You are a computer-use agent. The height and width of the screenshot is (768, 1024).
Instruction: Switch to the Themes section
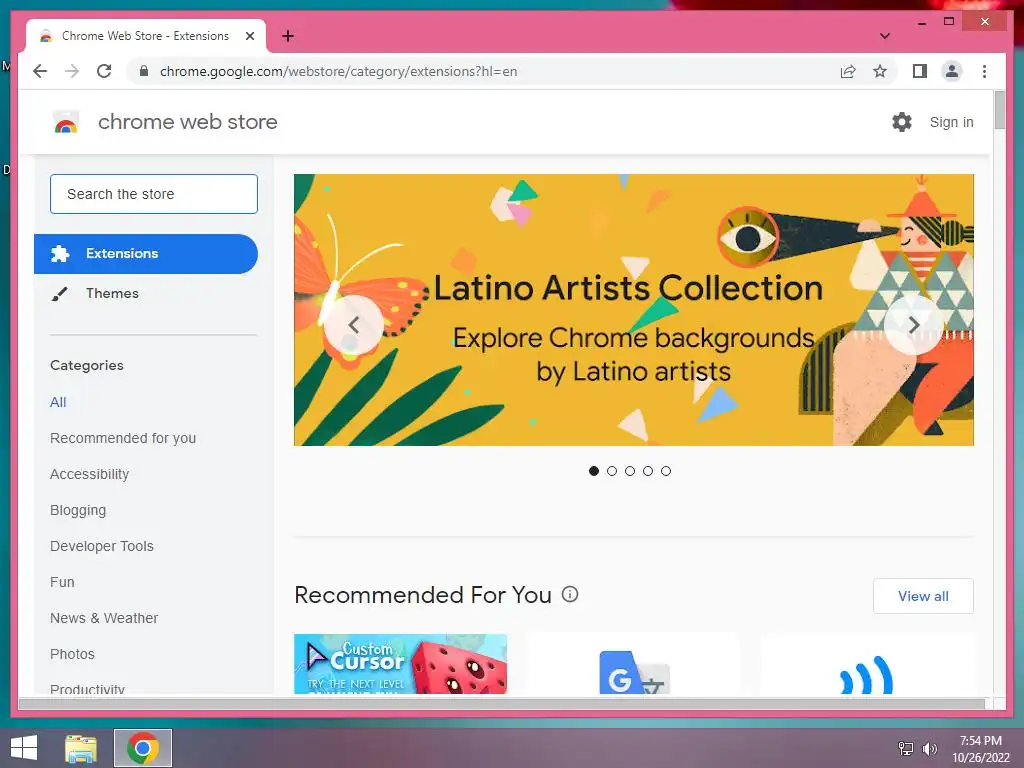[x=112, y=293]
